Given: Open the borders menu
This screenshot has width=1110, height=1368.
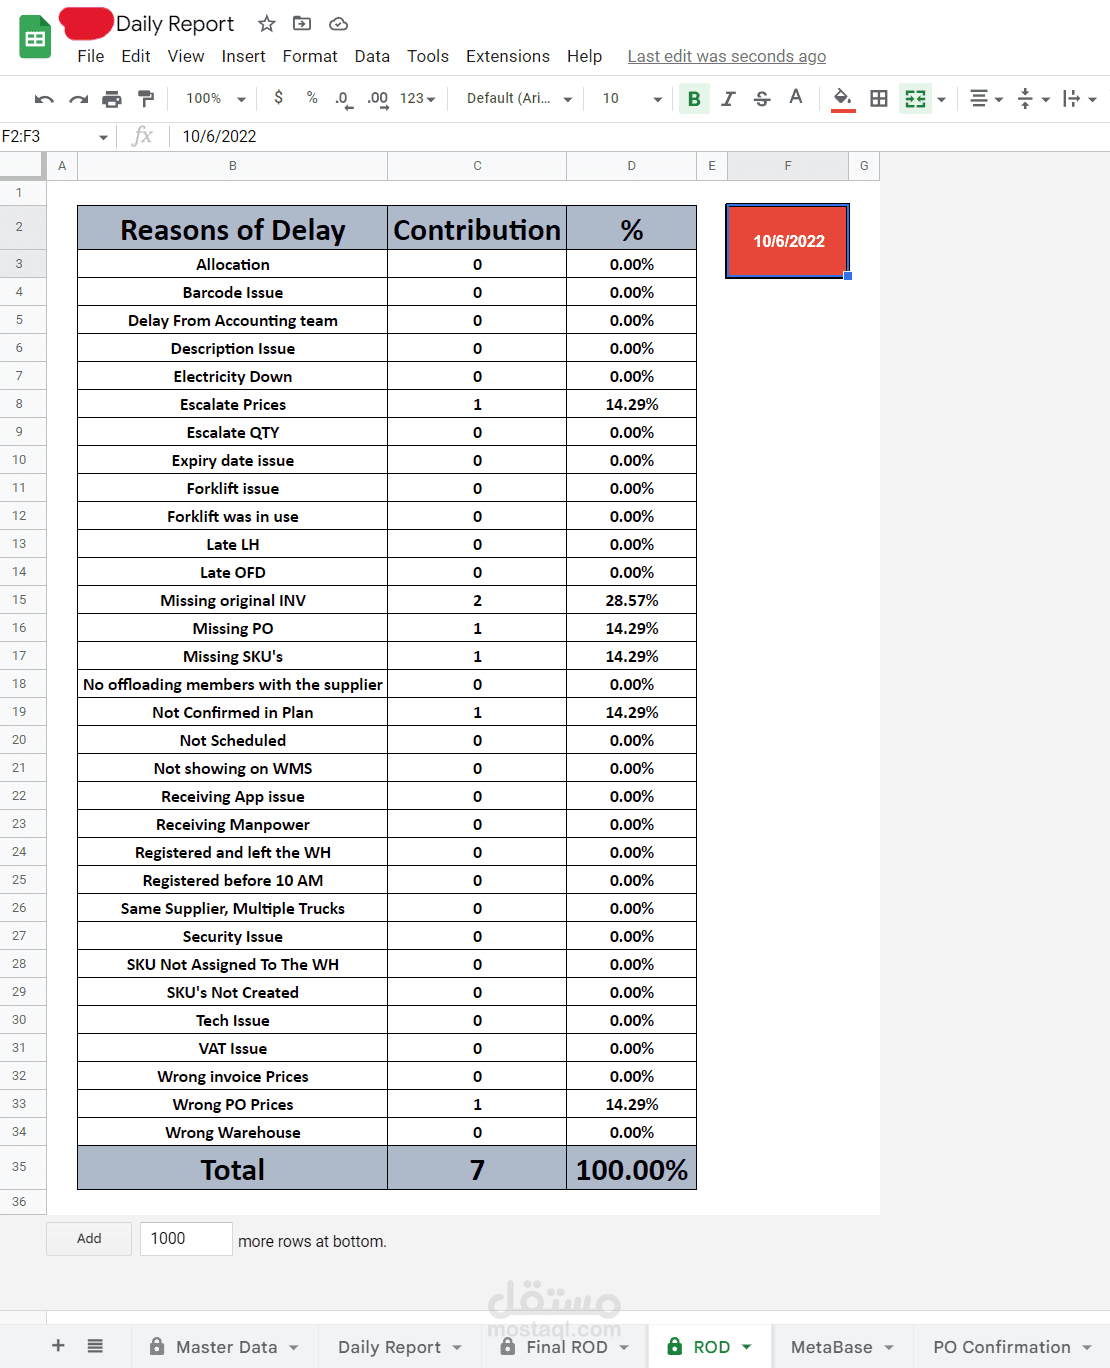Looking at the screenshot, I should [879, 99].
